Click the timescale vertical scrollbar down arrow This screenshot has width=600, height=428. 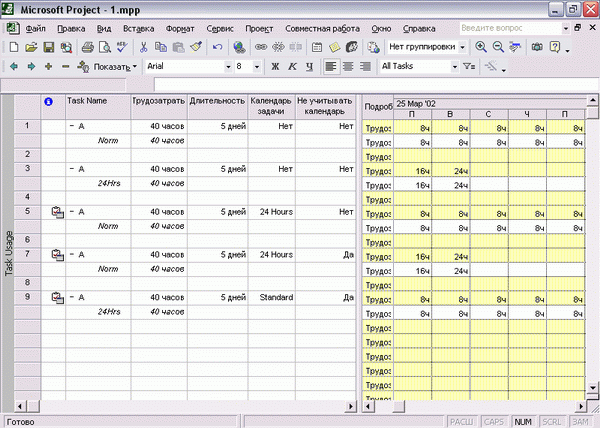click(592, 388)
